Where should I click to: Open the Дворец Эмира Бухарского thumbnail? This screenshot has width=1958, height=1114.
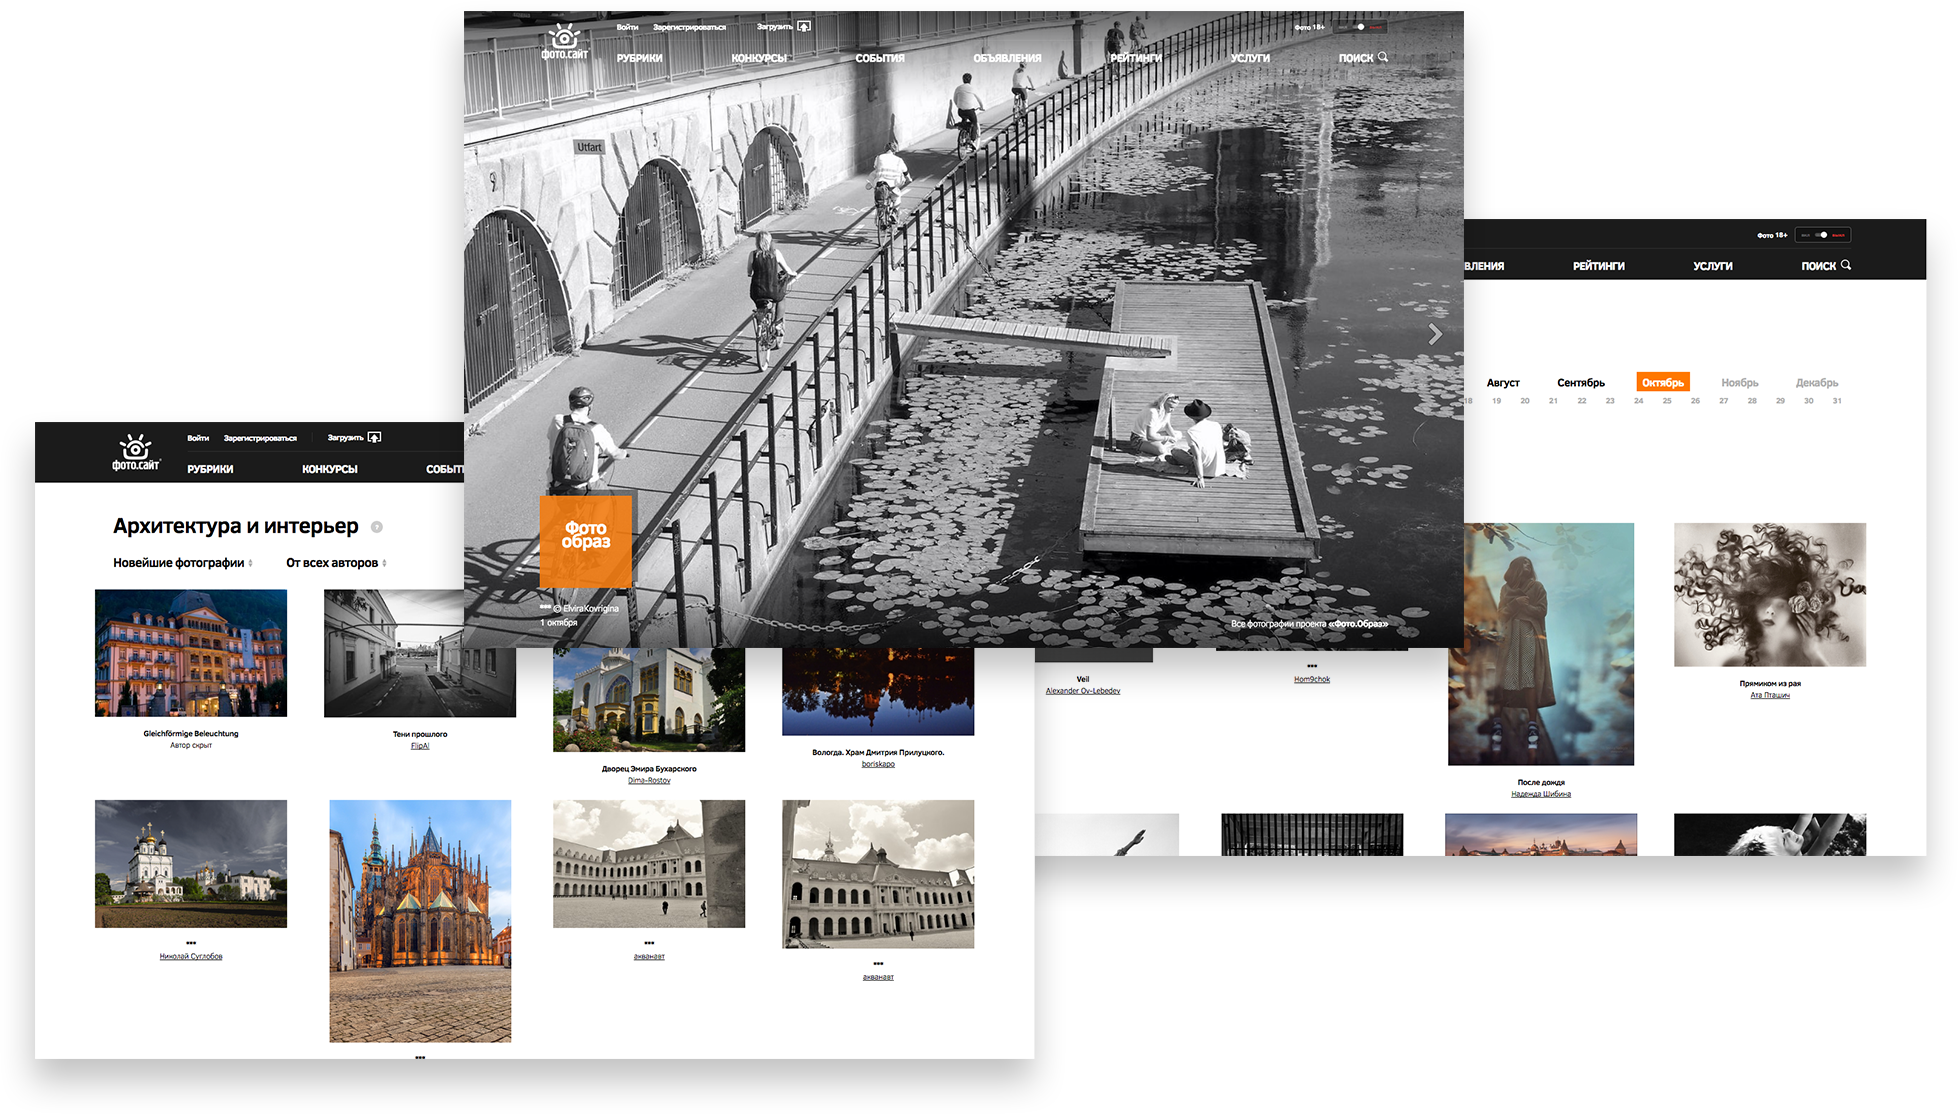(649, 700)
